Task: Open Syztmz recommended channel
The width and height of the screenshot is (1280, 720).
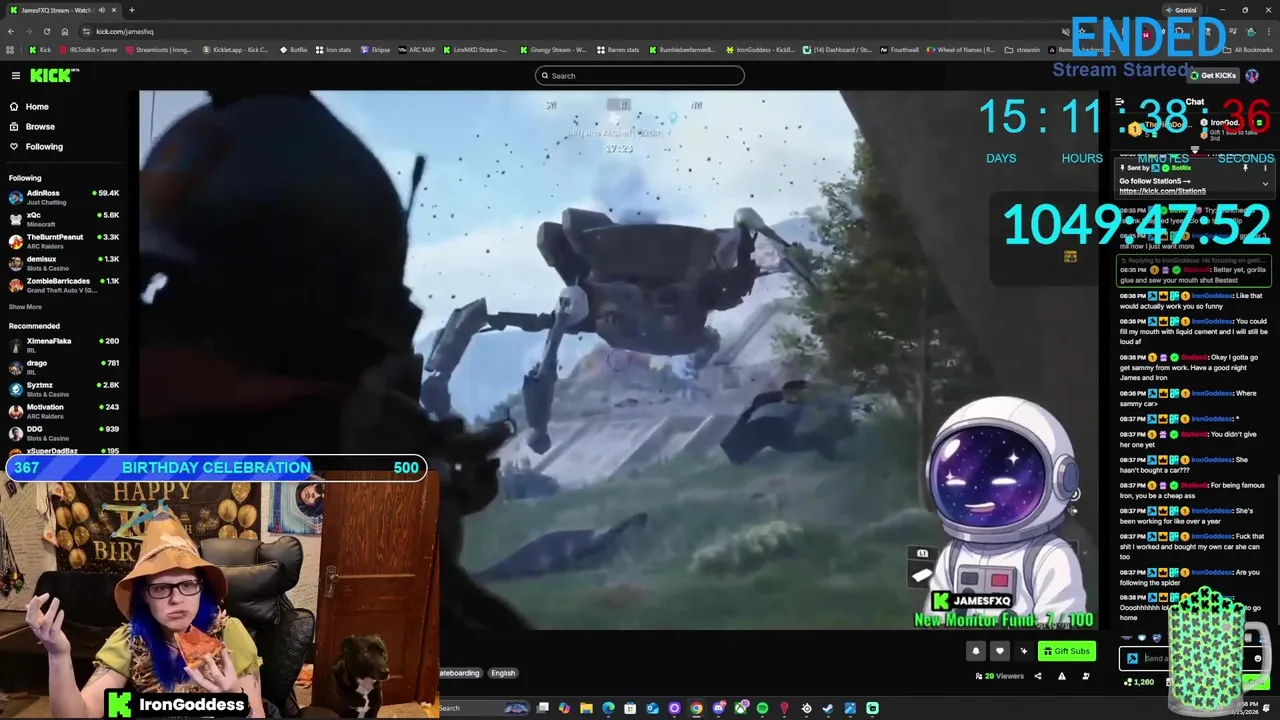Action: [x=64, y=388]
